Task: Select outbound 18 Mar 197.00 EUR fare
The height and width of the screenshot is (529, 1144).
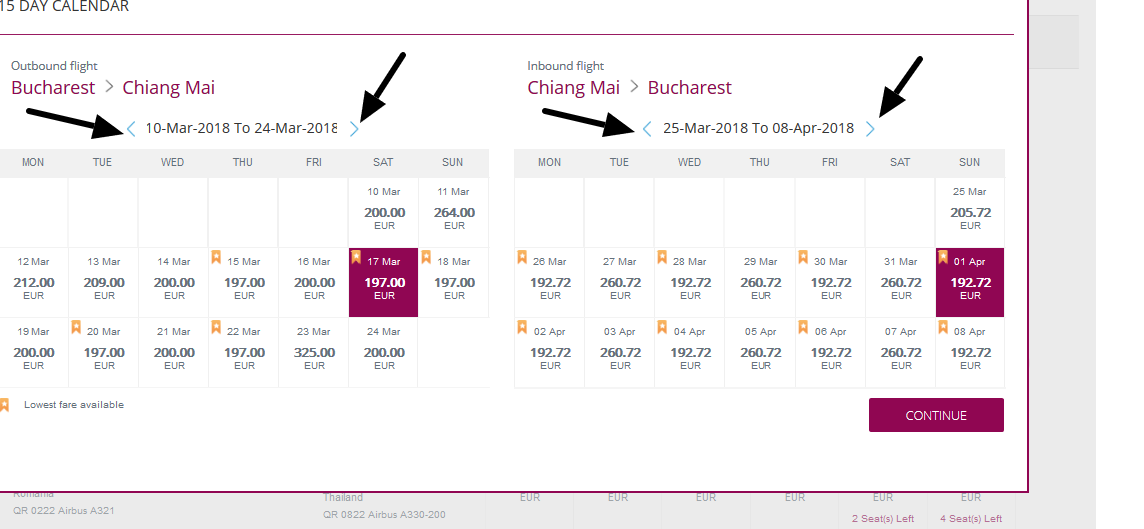Action: tap(454, 282)
